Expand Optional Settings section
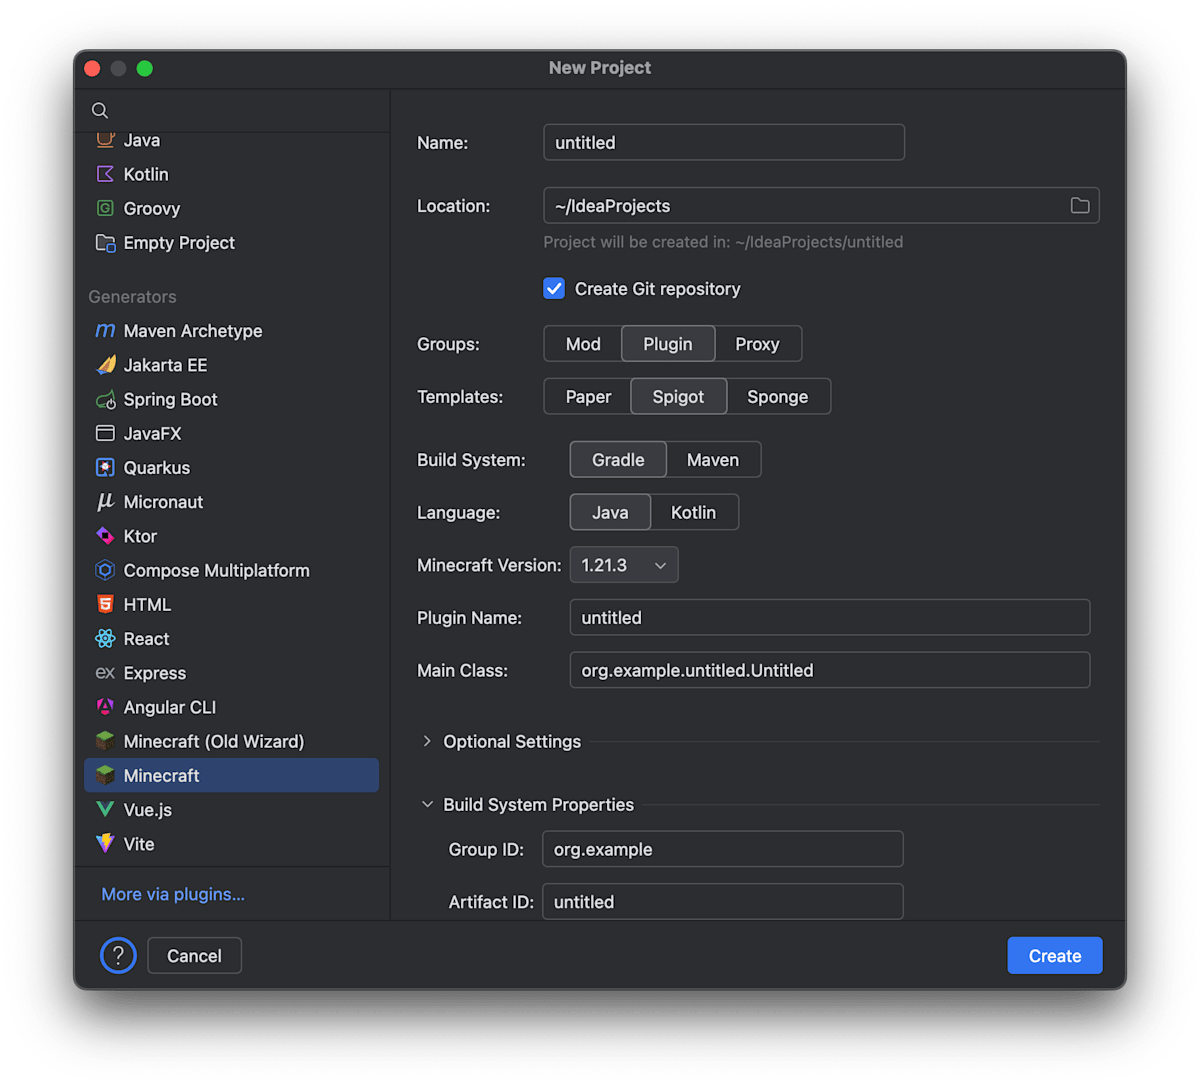The image size is (1200, 1087). (427, 741)
